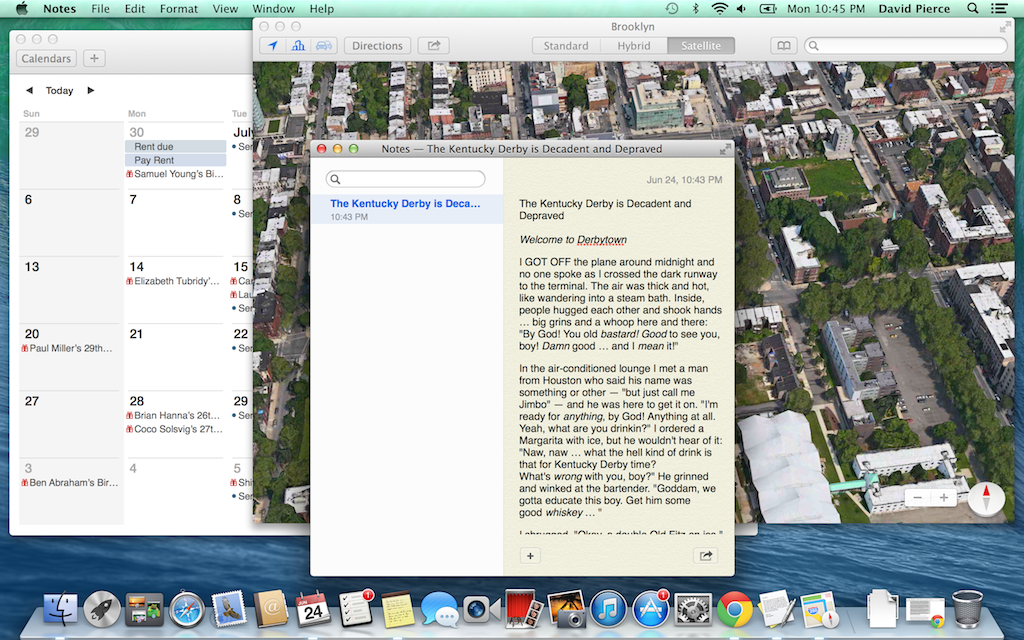Toggle the traffic car icon in Maps
The width and height of the screenshot is (1024, 640).
tap(323, 46)
